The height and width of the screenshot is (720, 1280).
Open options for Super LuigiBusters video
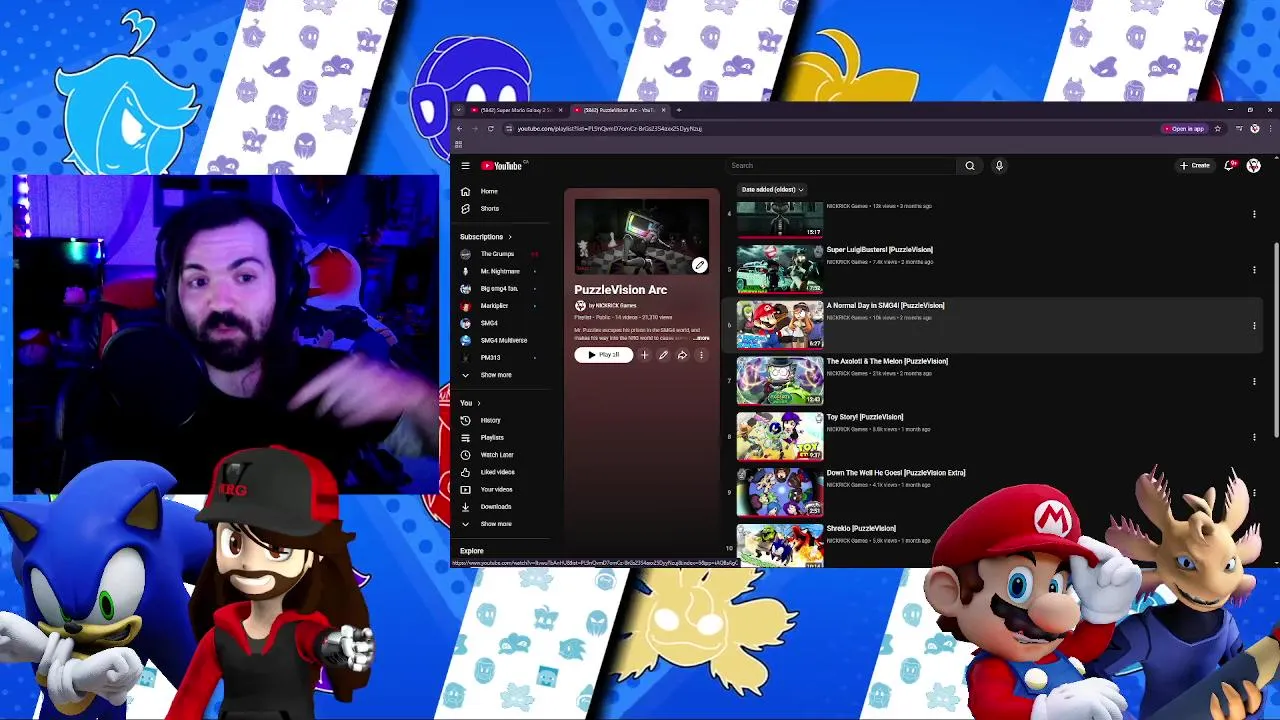1254,270
